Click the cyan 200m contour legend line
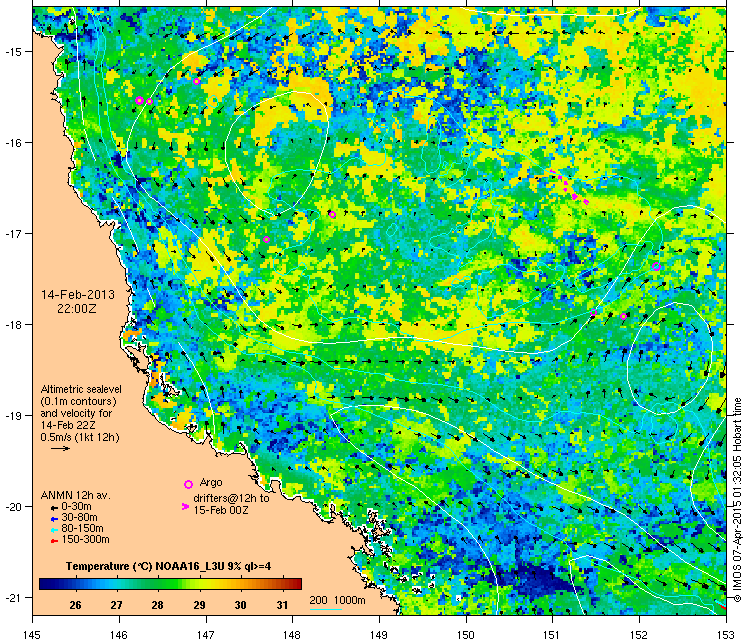Screen dimensions: 750x640 326,609
